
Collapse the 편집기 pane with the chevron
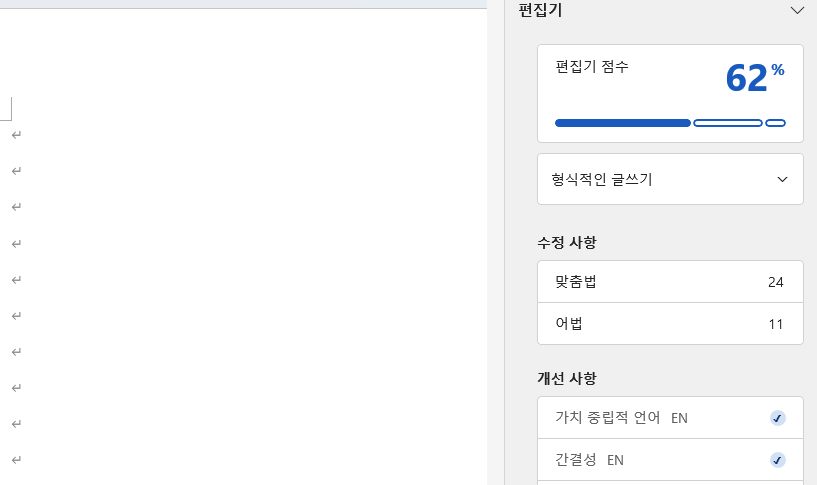[x=797, y=11]
